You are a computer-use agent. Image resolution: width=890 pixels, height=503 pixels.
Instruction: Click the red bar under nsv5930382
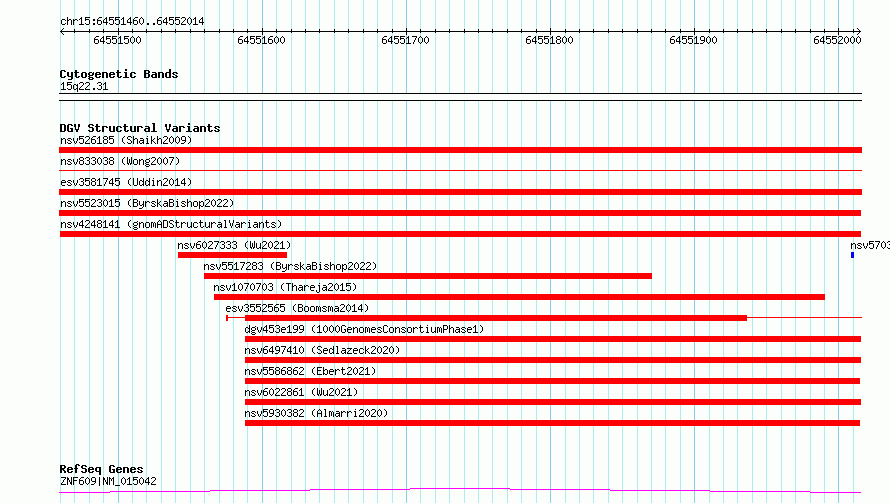coord(552,423)
